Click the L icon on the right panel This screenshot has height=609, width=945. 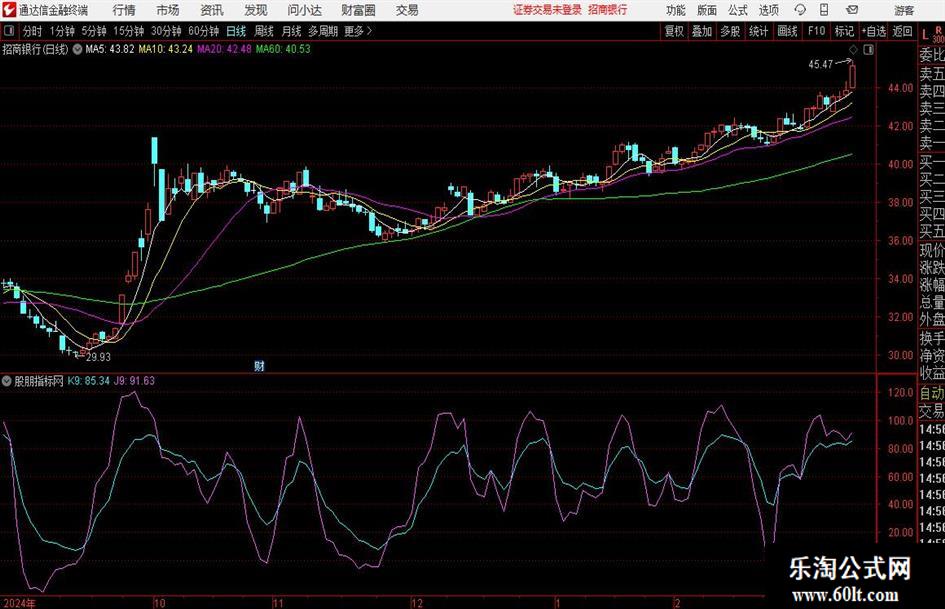(x=925, y=36)
